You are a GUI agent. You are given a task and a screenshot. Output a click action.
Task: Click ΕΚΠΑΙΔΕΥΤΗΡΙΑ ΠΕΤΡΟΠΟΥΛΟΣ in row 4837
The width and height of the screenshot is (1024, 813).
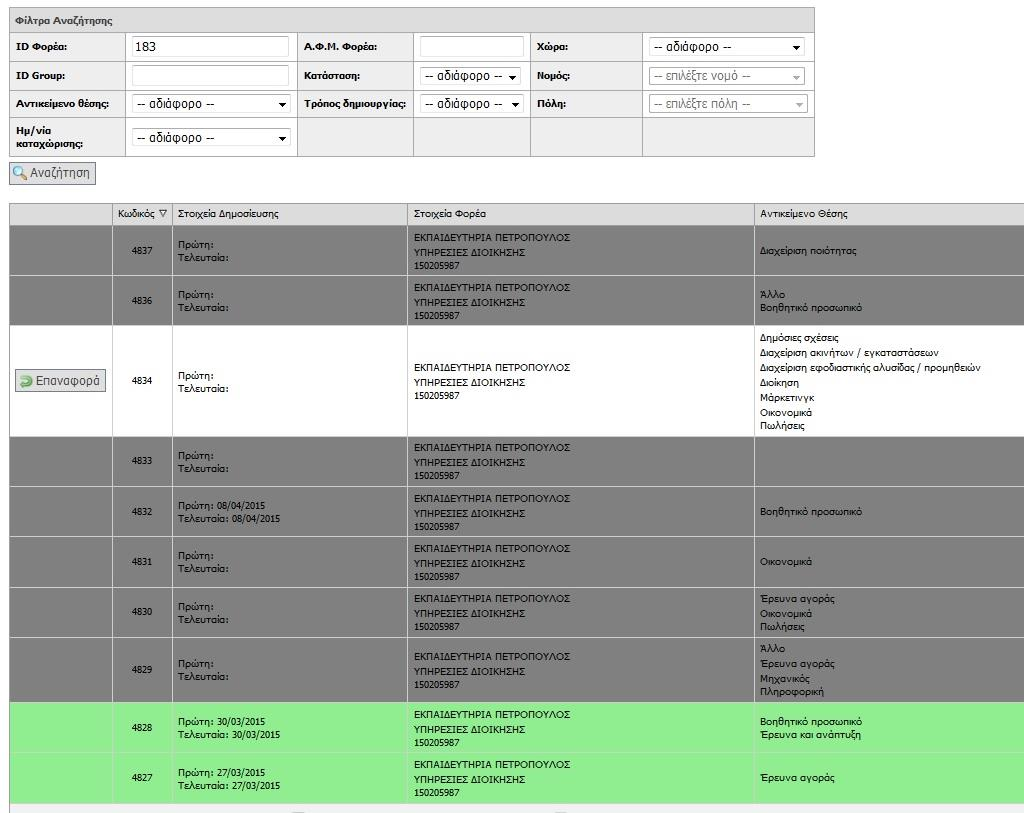coord(492,238)
